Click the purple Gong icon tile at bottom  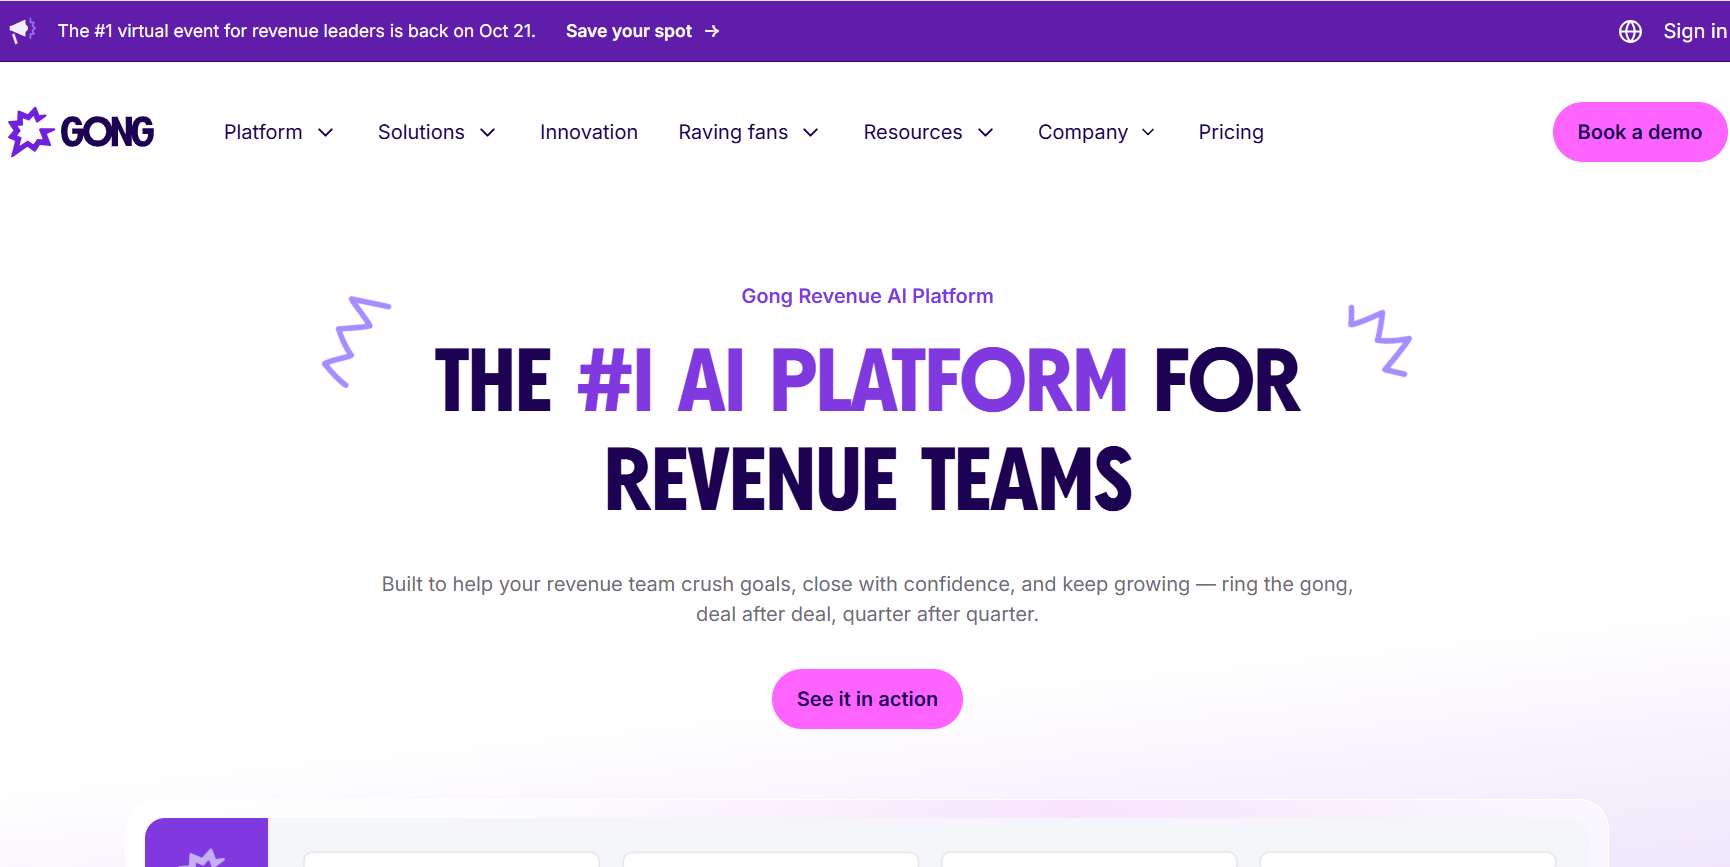206,845
